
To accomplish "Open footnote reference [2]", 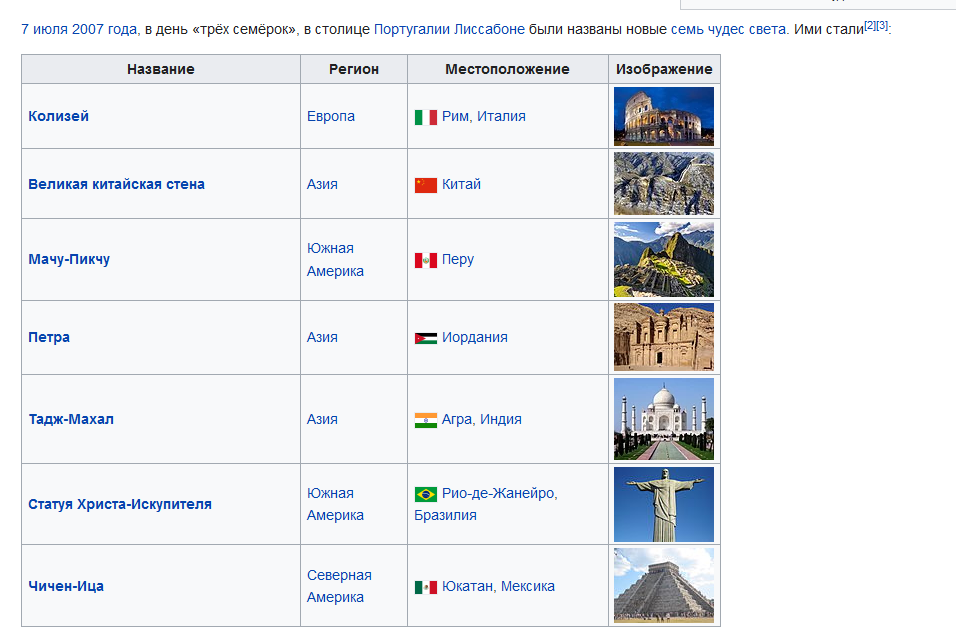I will point(870,25).
